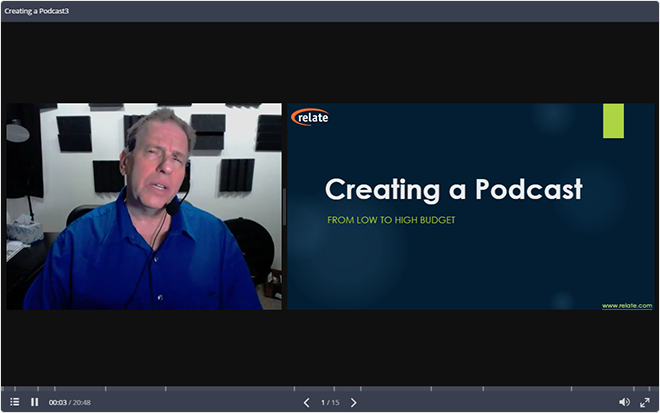
Task: Advance to the next slide
Action: [354, 402]
